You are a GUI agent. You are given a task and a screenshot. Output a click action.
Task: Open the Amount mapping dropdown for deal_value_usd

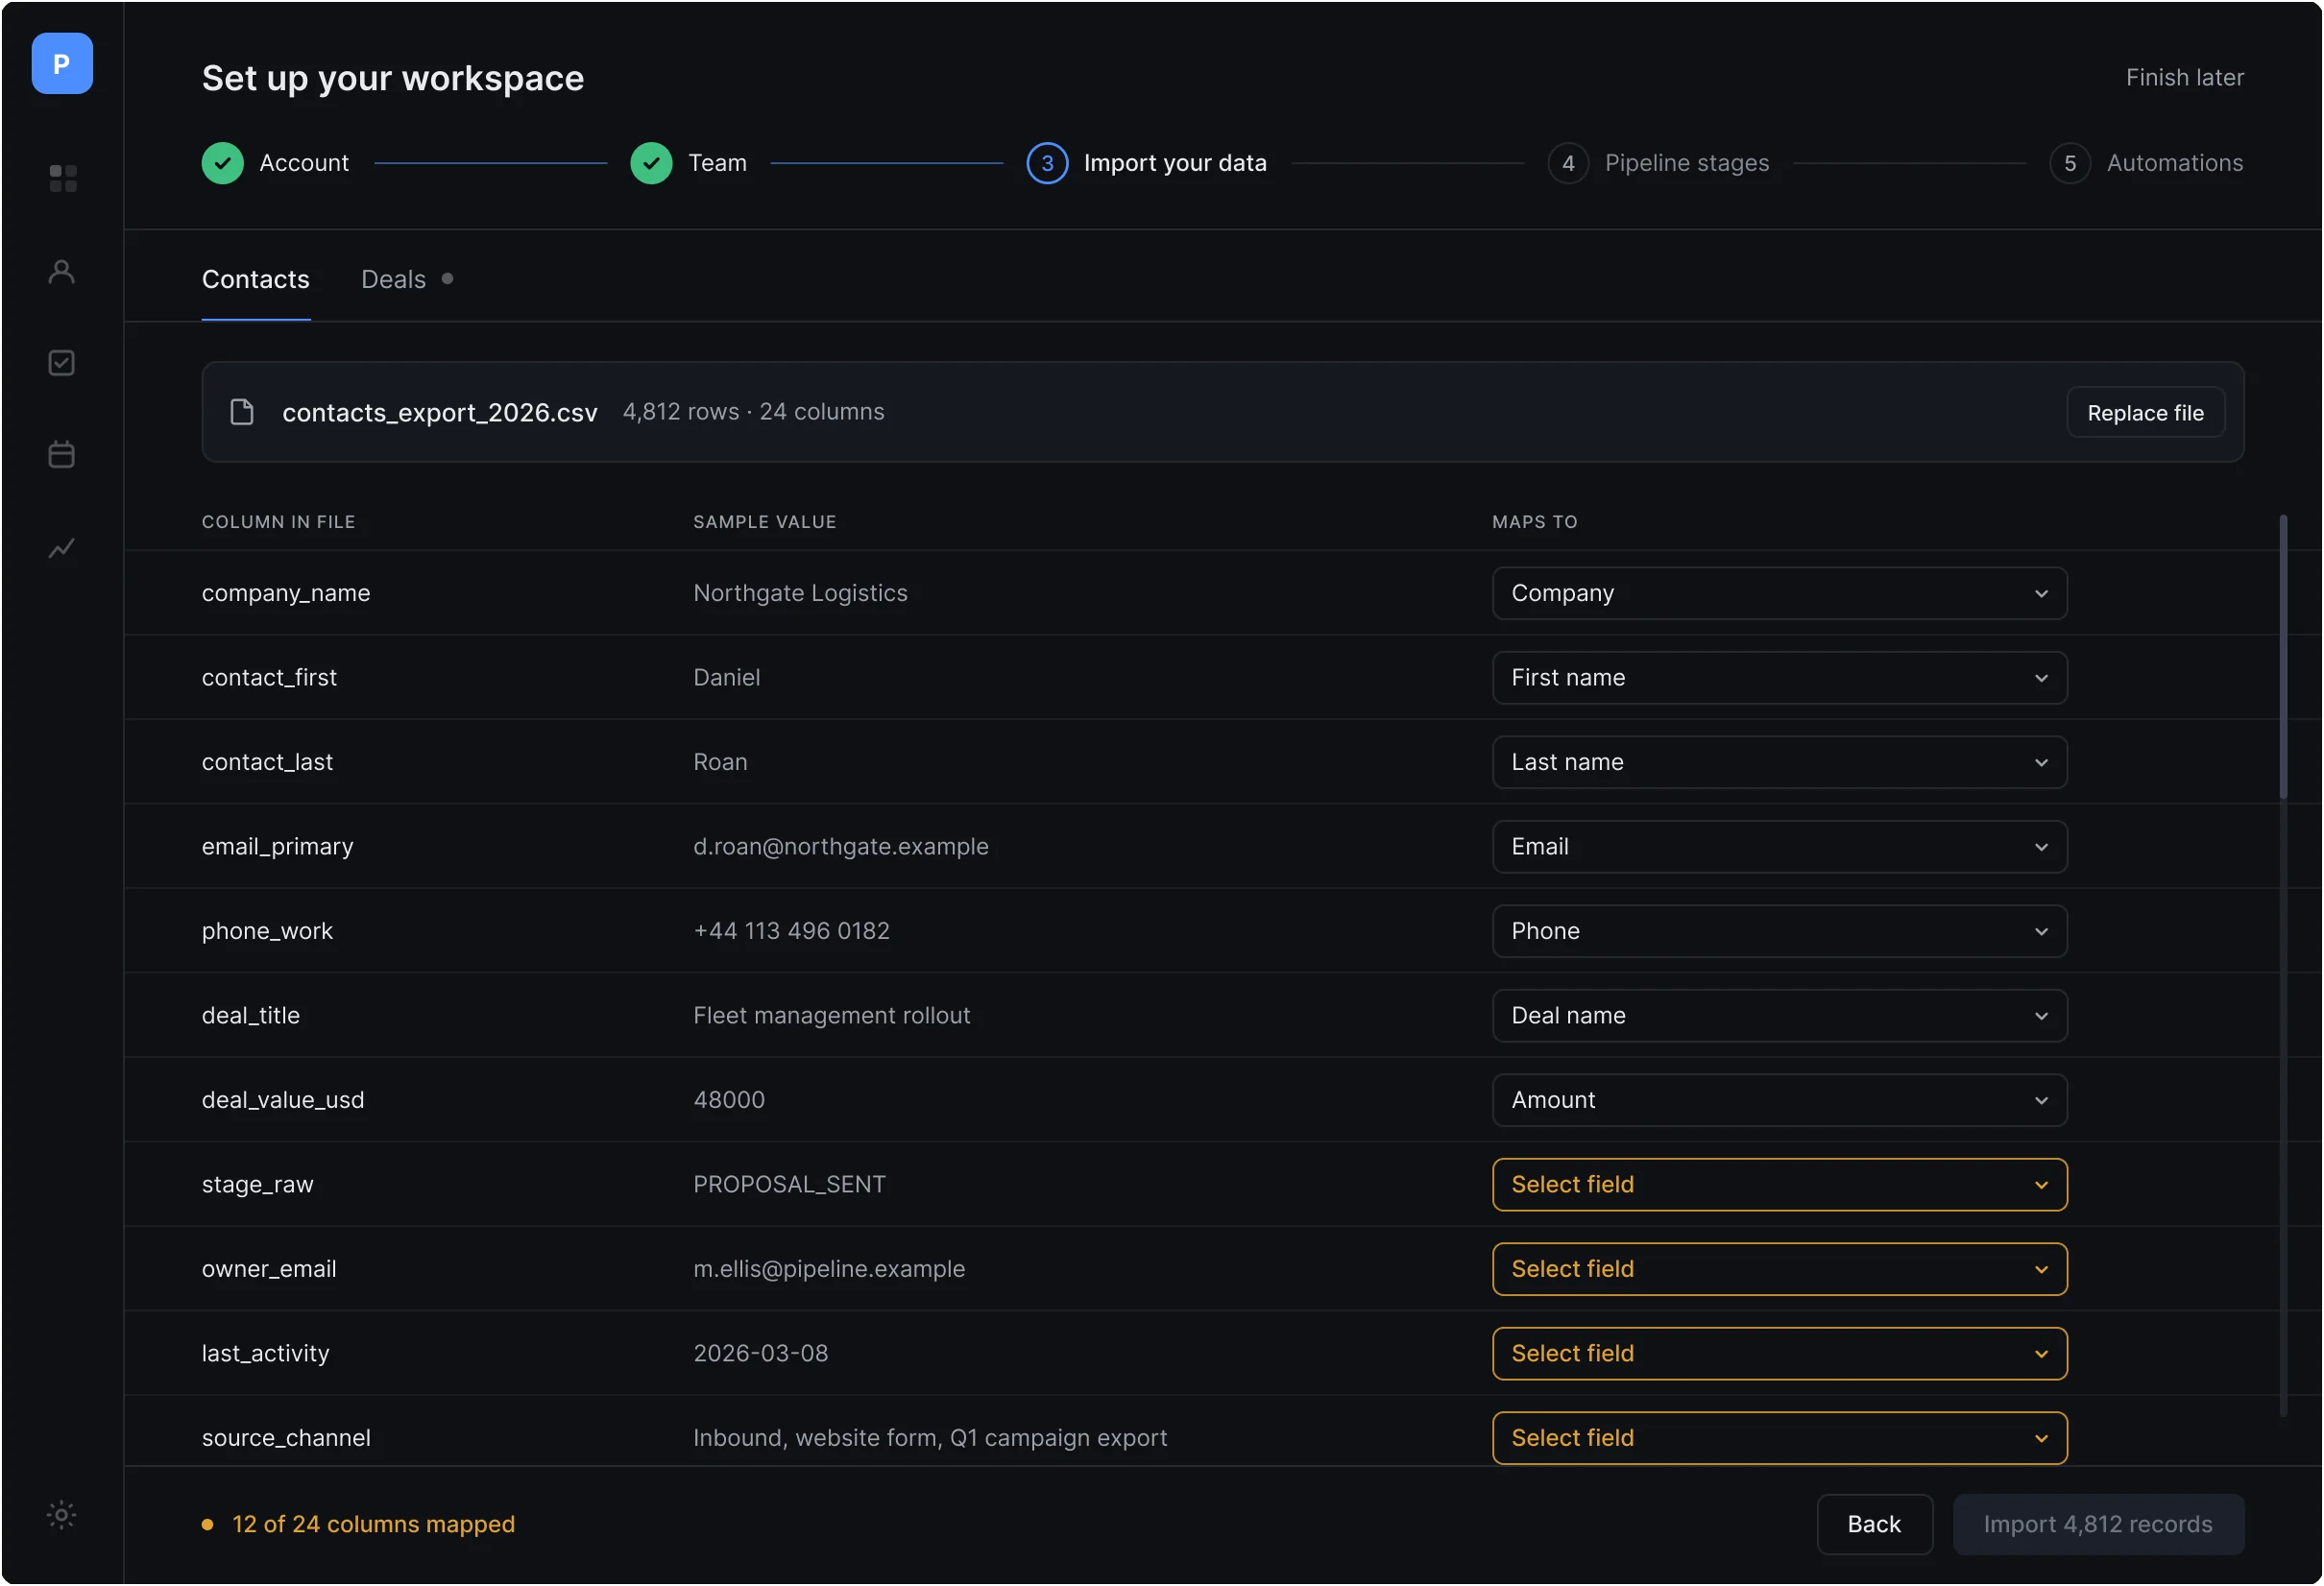click(1780, 1101)
